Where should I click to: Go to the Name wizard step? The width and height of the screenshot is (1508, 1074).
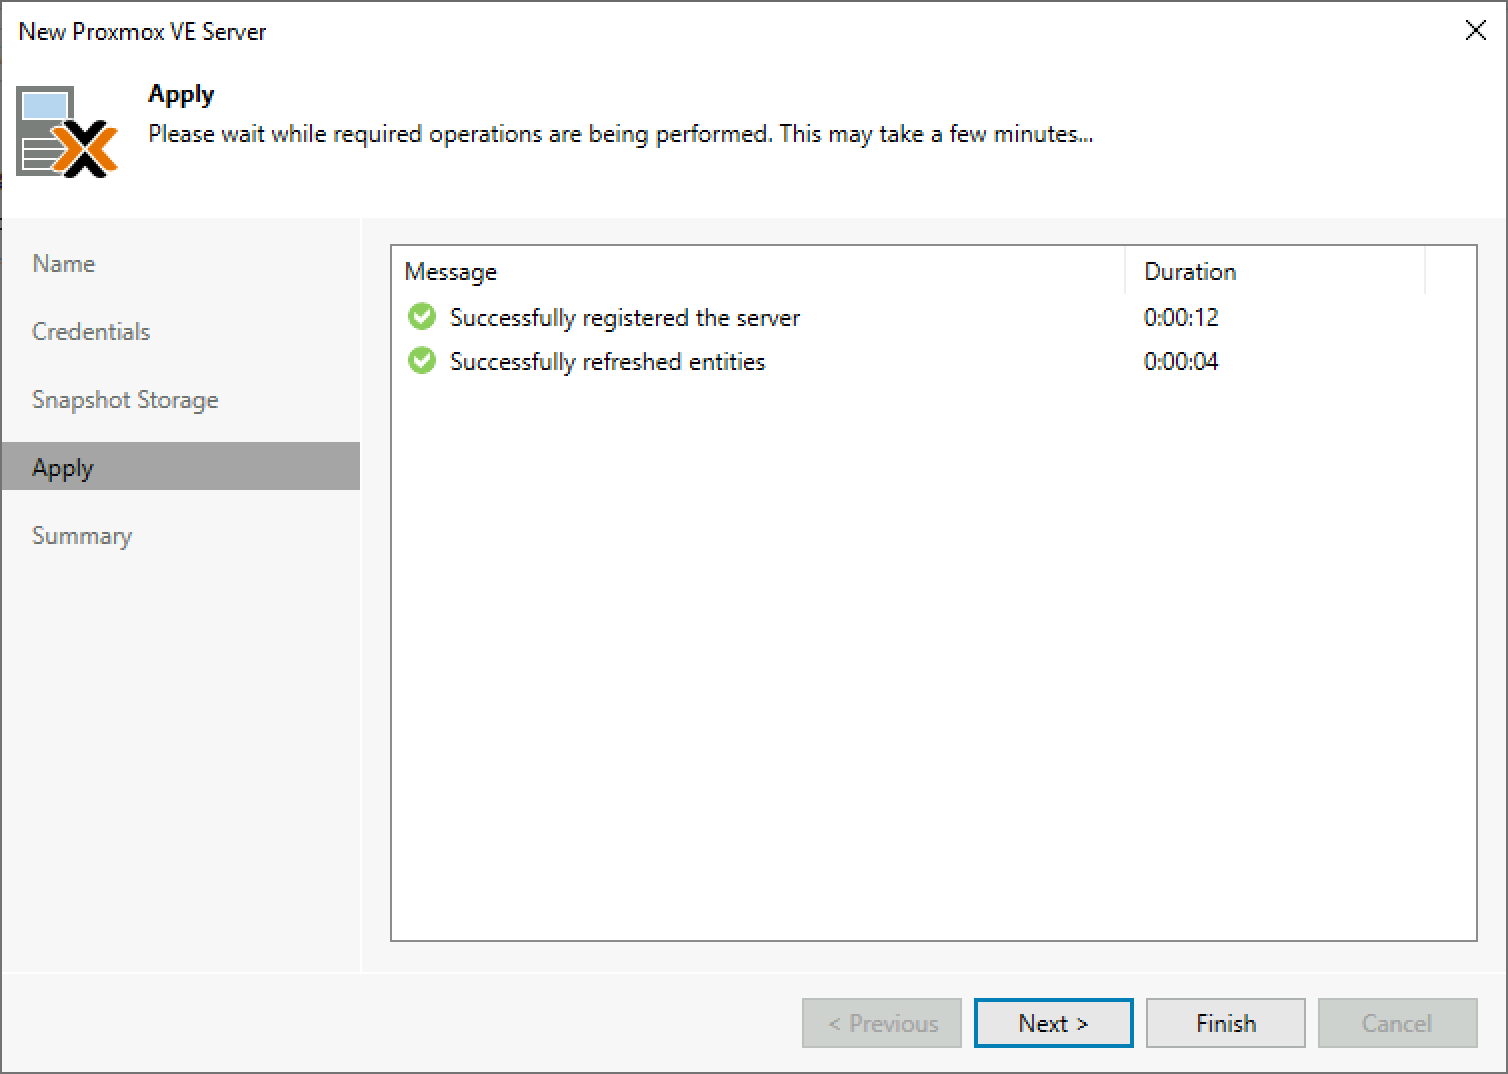click(x=64, y=263)
